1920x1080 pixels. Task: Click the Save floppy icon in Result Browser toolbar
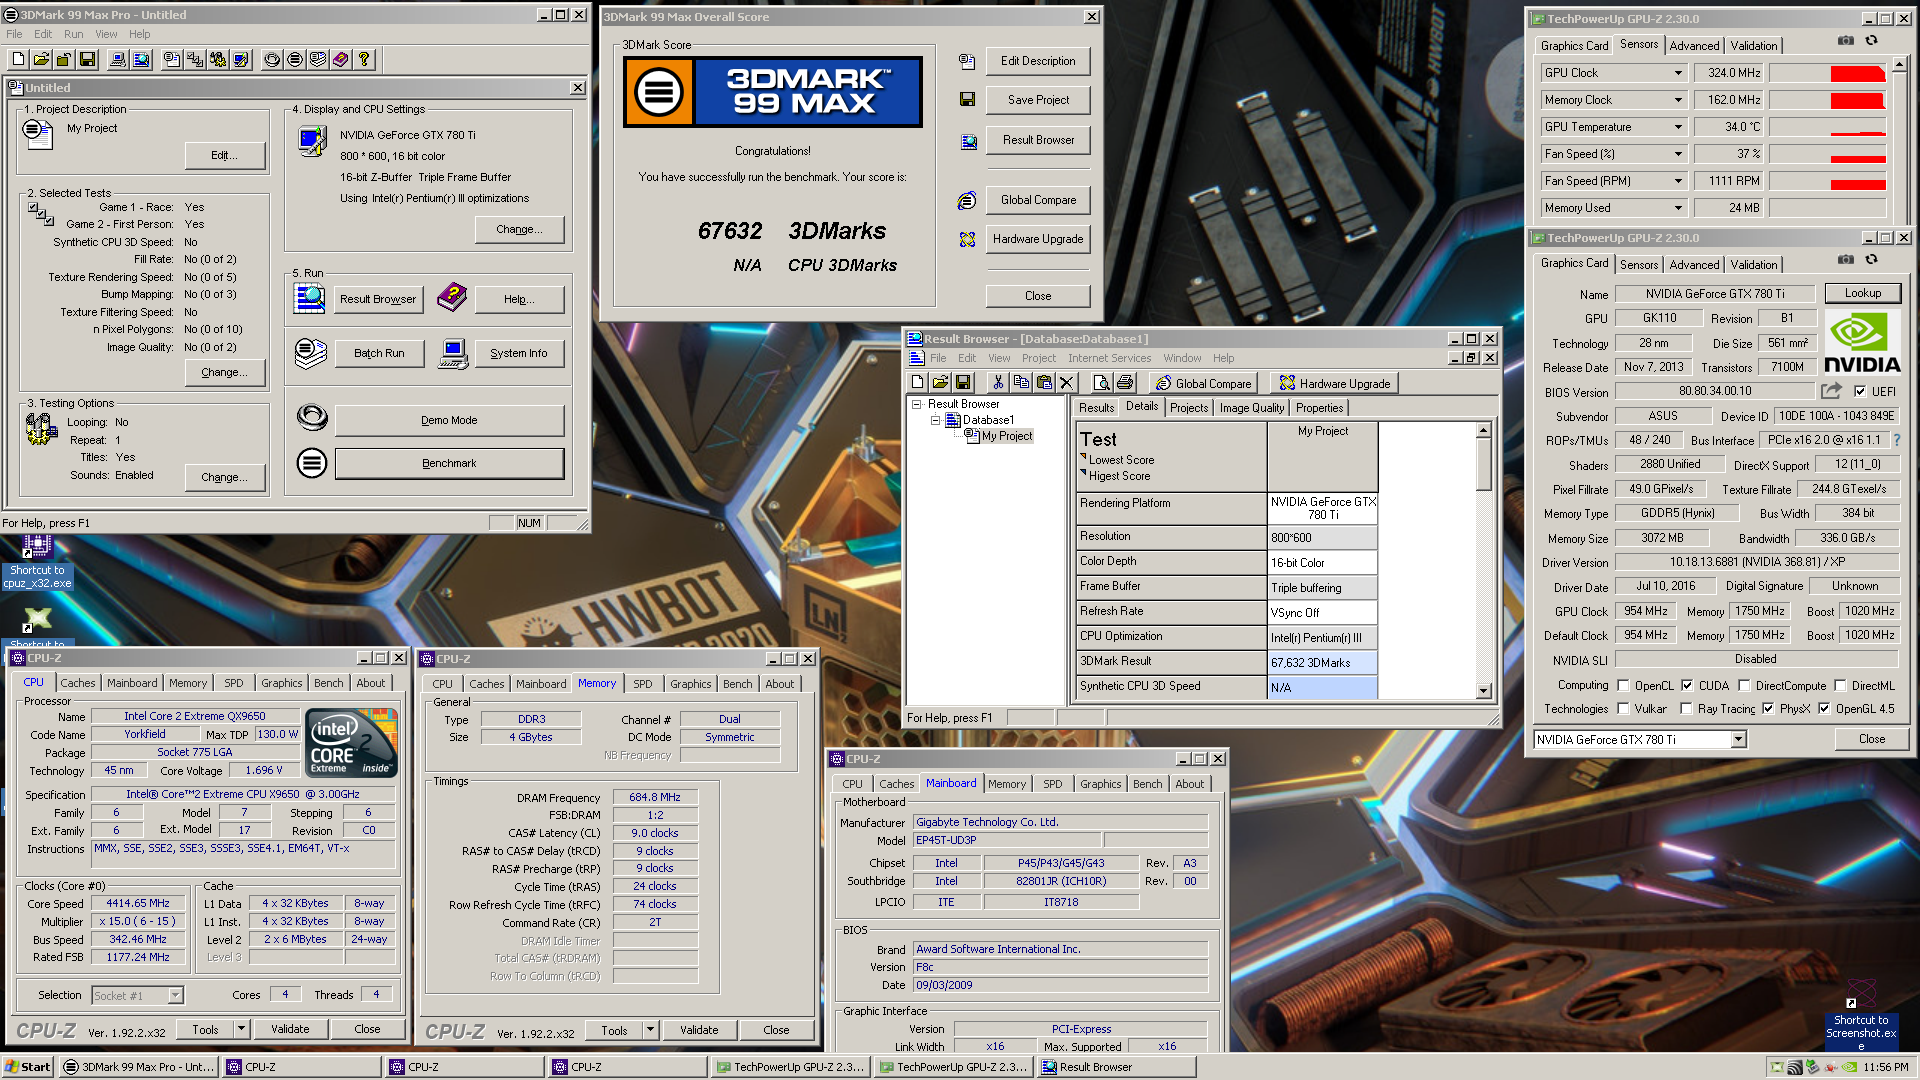pos(963,383)
